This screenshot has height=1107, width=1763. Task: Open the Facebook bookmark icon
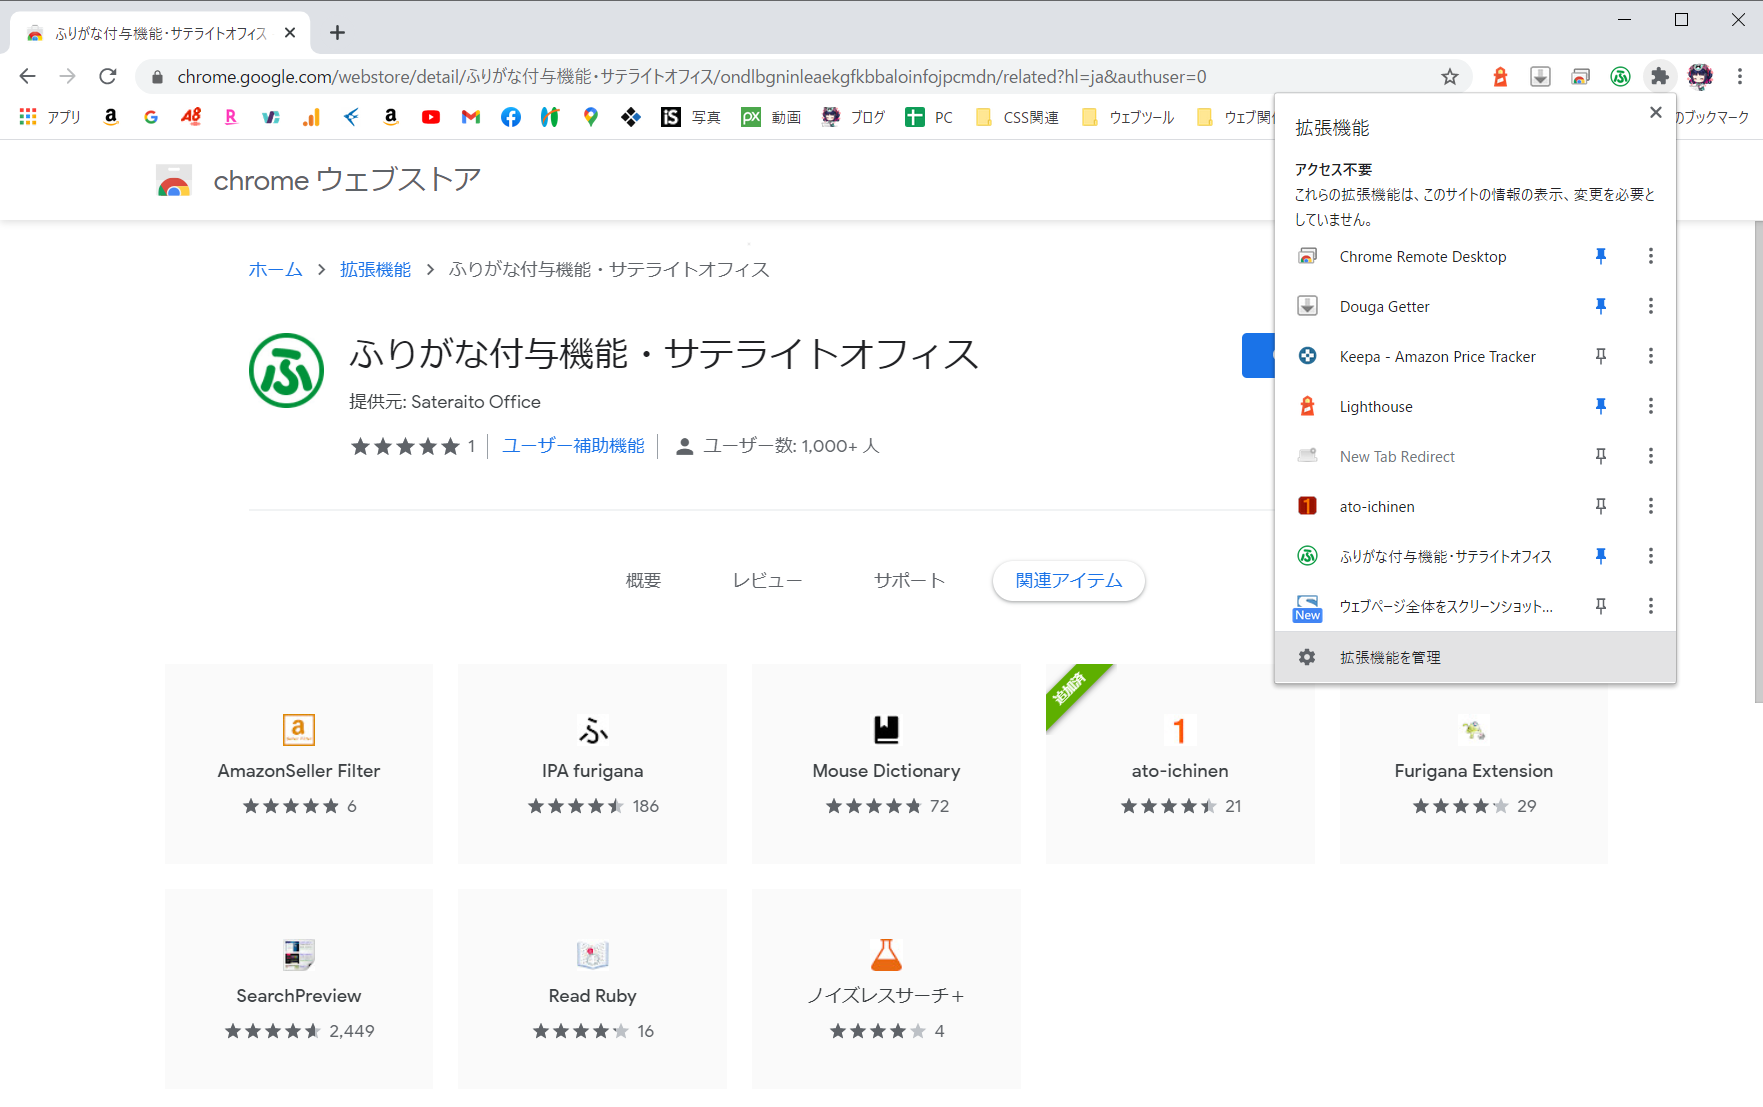511,117
